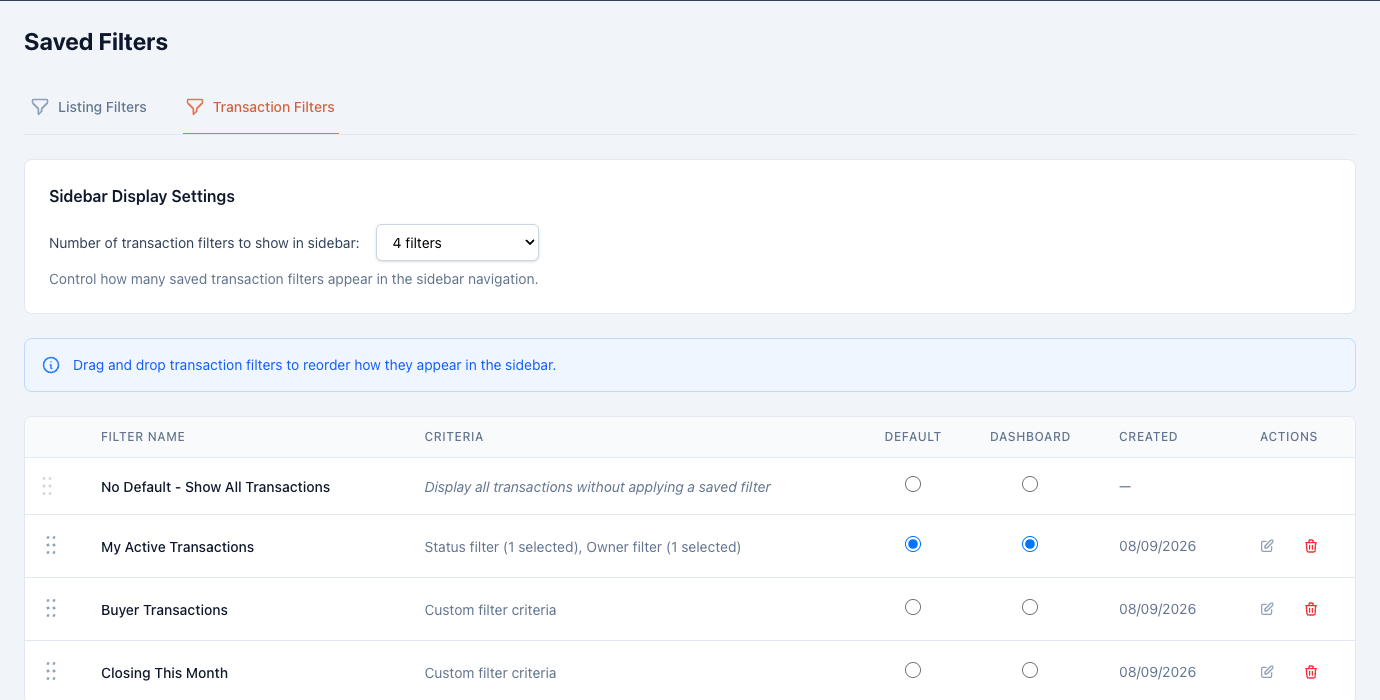
Task: Click the Filter Name column header
Action: (143, 437)
